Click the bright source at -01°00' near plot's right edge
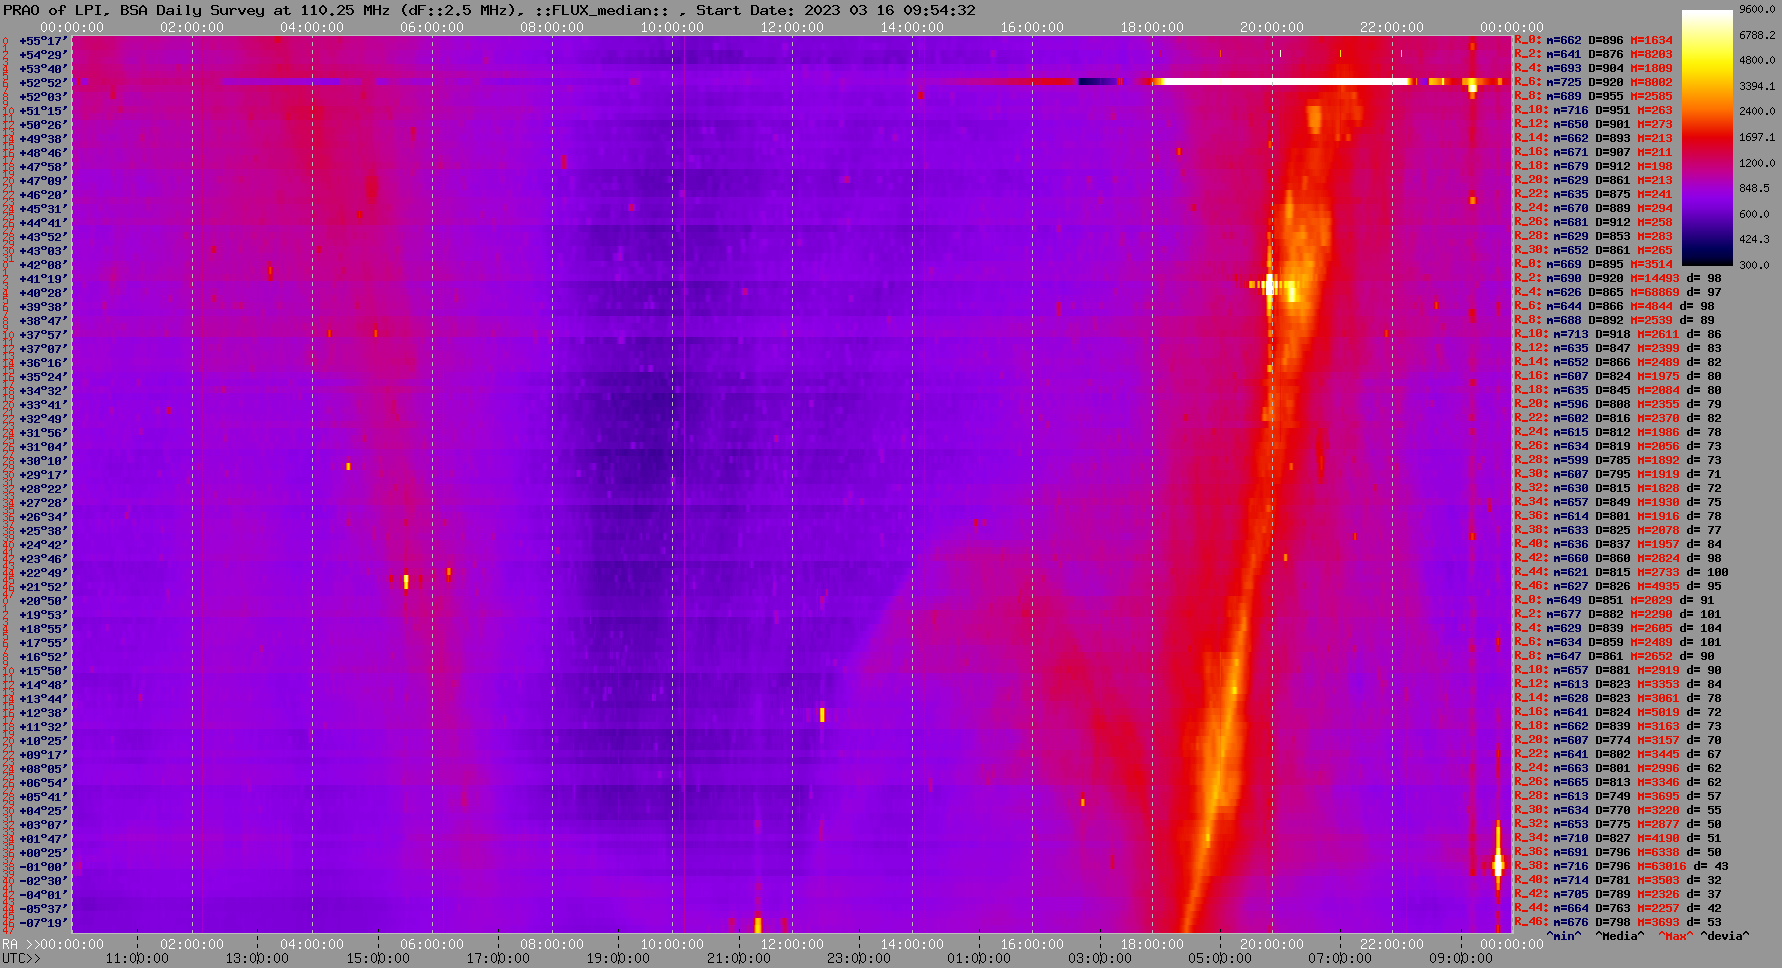 point(1498,864)
